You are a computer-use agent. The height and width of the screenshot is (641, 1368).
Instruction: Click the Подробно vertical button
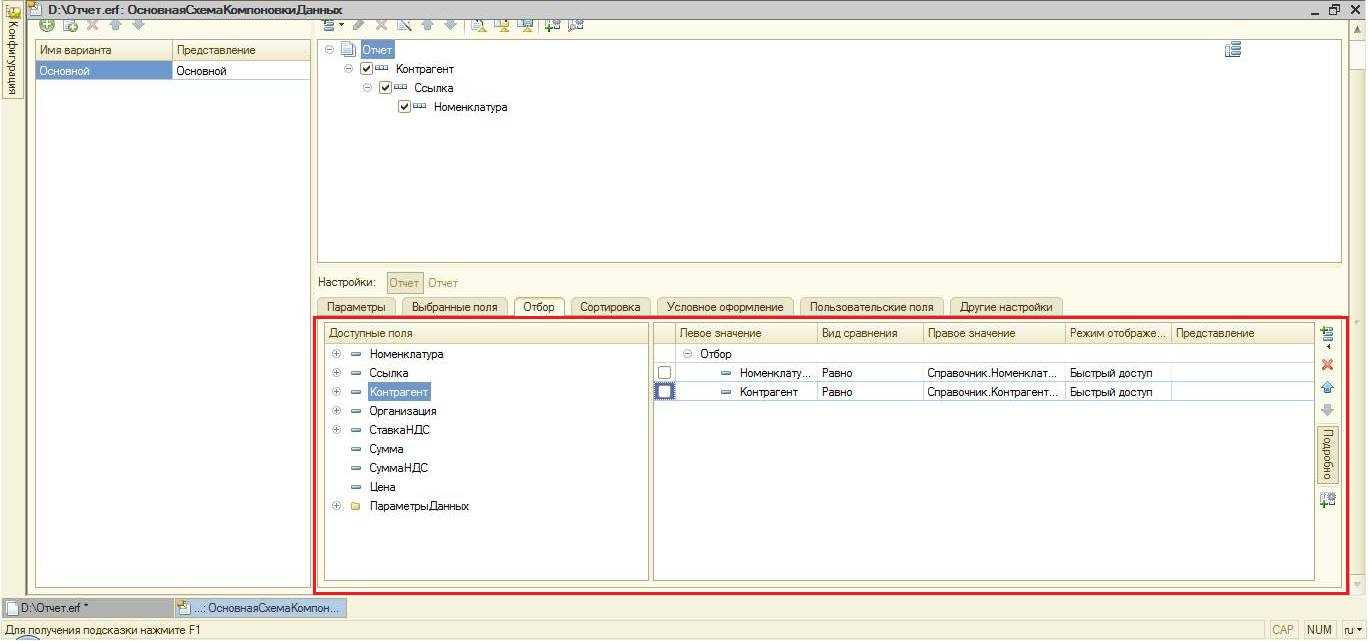tap(1327, 455)
